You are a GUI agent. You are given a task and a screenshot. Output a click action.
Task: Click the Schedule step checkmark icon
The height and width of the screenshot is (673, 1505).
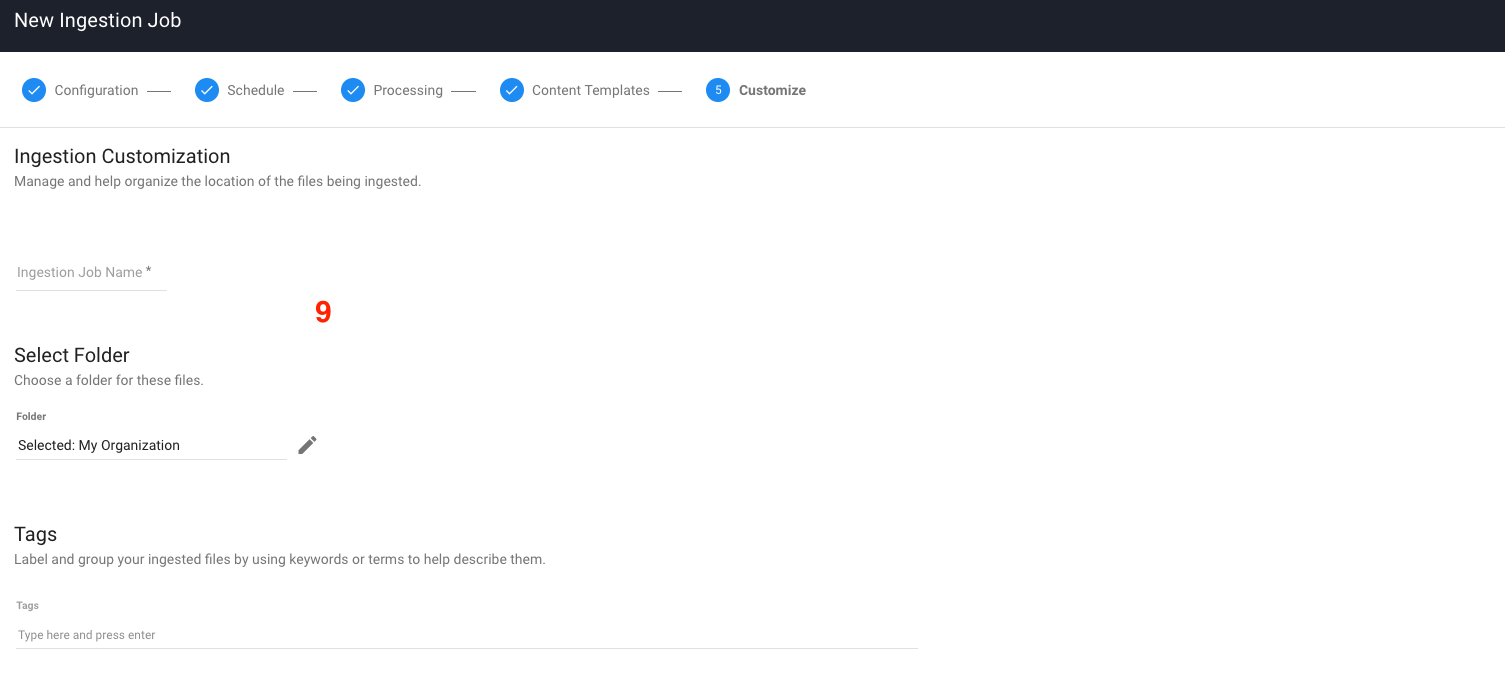207,90
